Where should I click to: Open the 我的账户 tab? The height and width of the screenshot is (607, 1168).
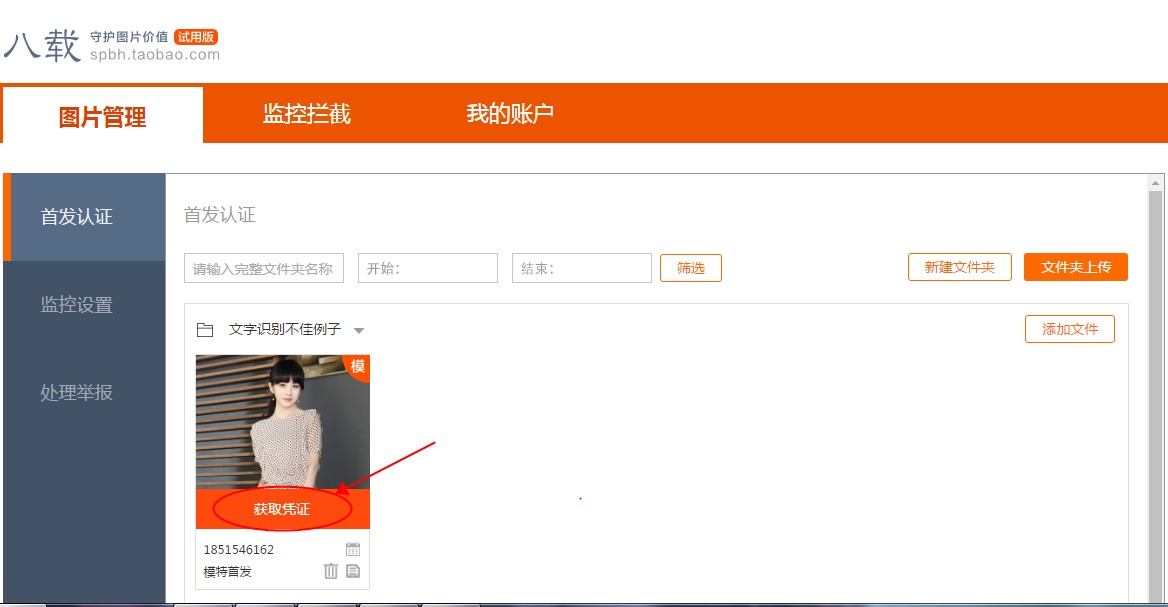pos(512,114)
